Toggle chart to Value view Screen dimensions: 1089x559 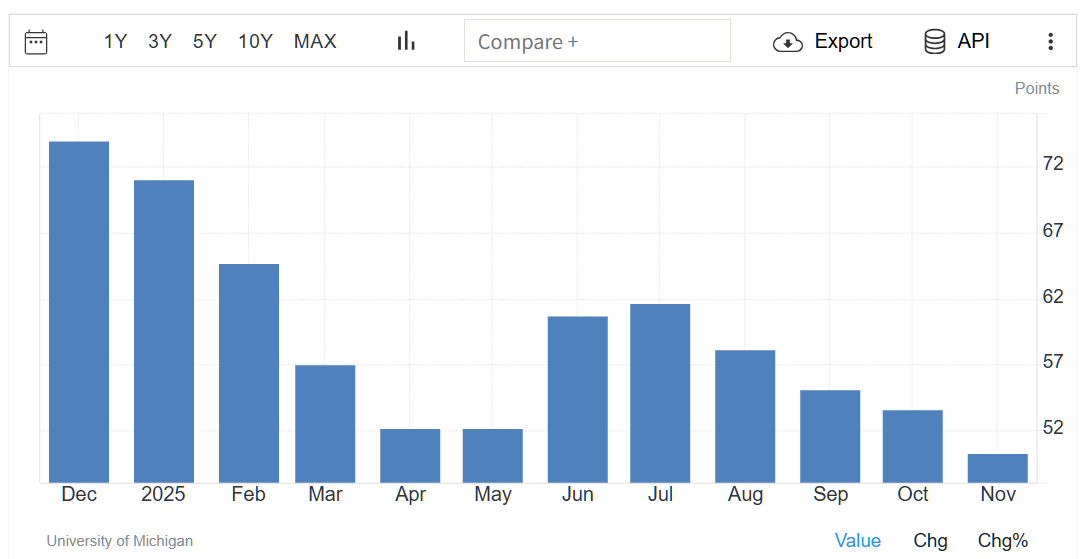point(857,540)
